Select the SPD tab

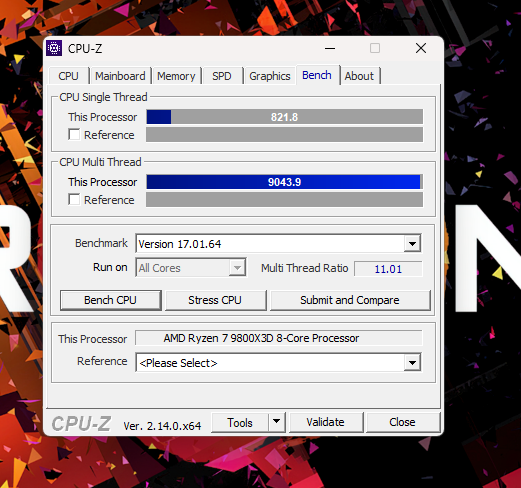click(x=222, y=76)
